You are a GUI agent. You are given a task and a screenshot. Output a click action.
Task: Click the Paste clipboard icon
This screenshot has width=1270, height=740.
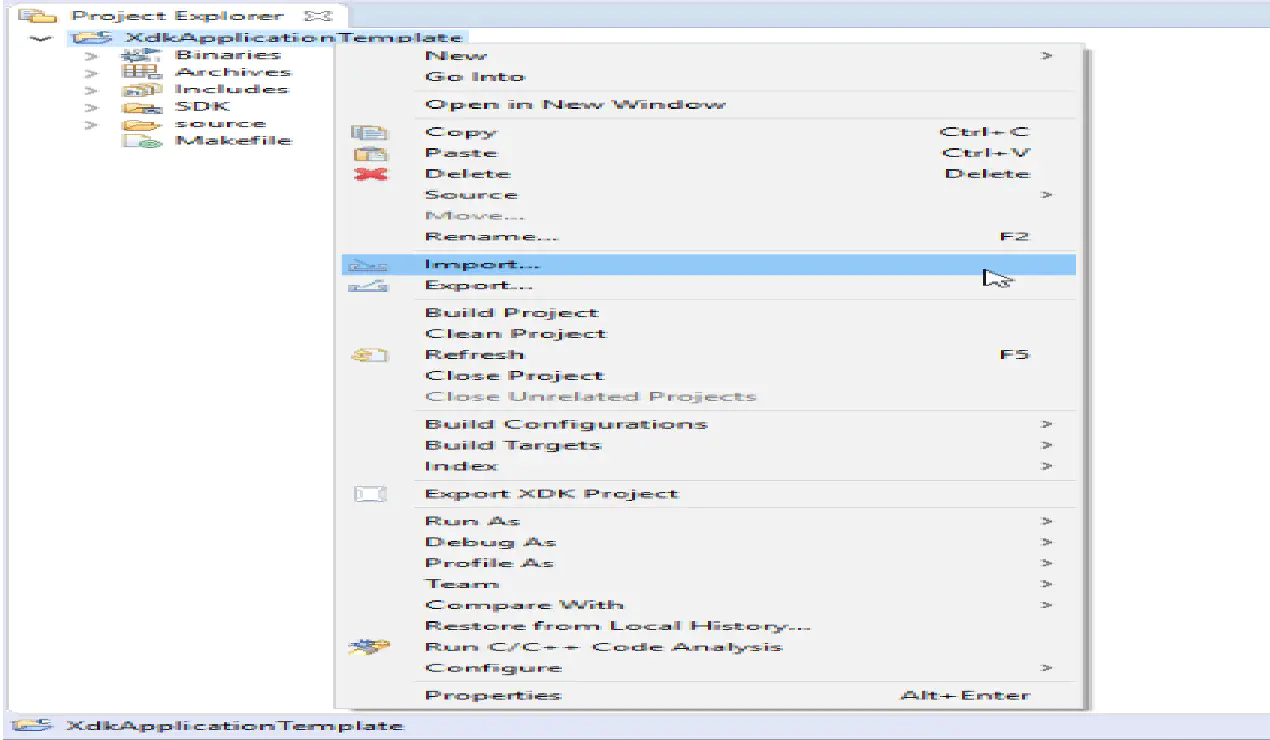click(x=370, y=154)
